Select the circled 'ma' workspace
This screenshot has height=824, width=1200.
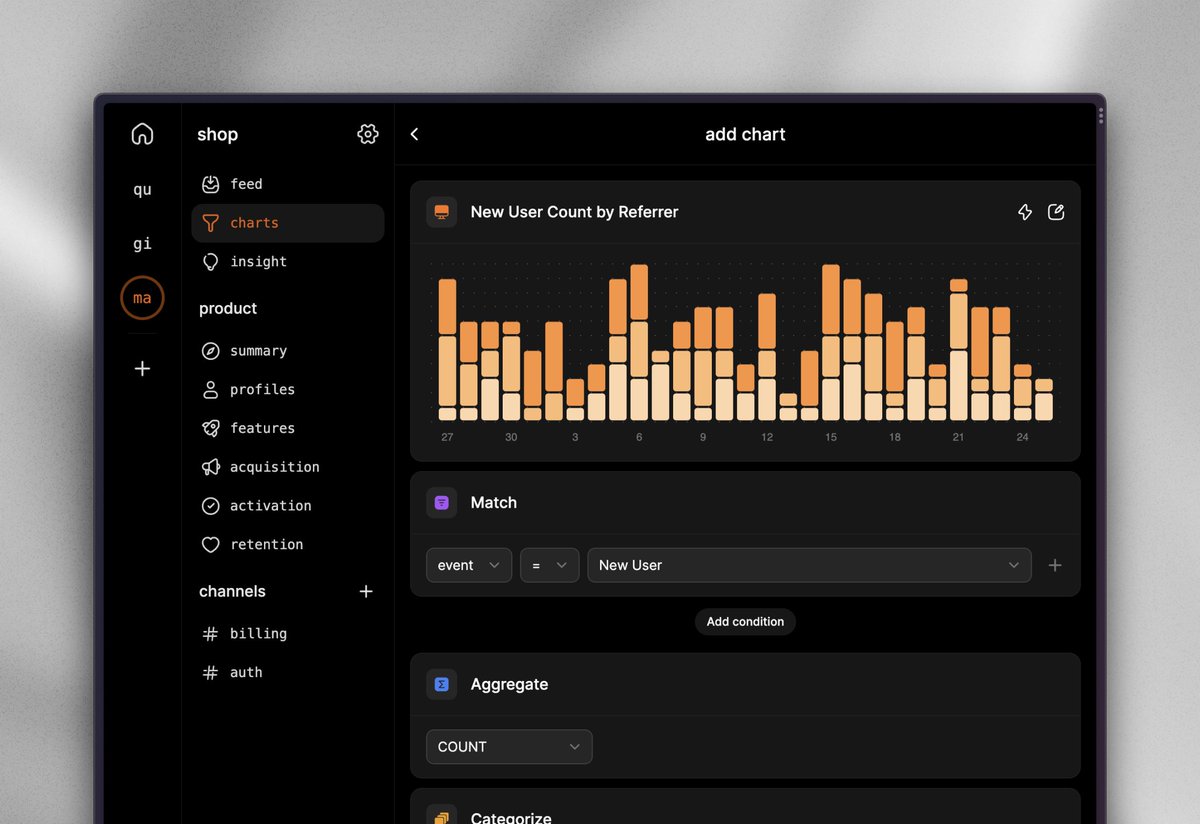click(x=142, y=298)
